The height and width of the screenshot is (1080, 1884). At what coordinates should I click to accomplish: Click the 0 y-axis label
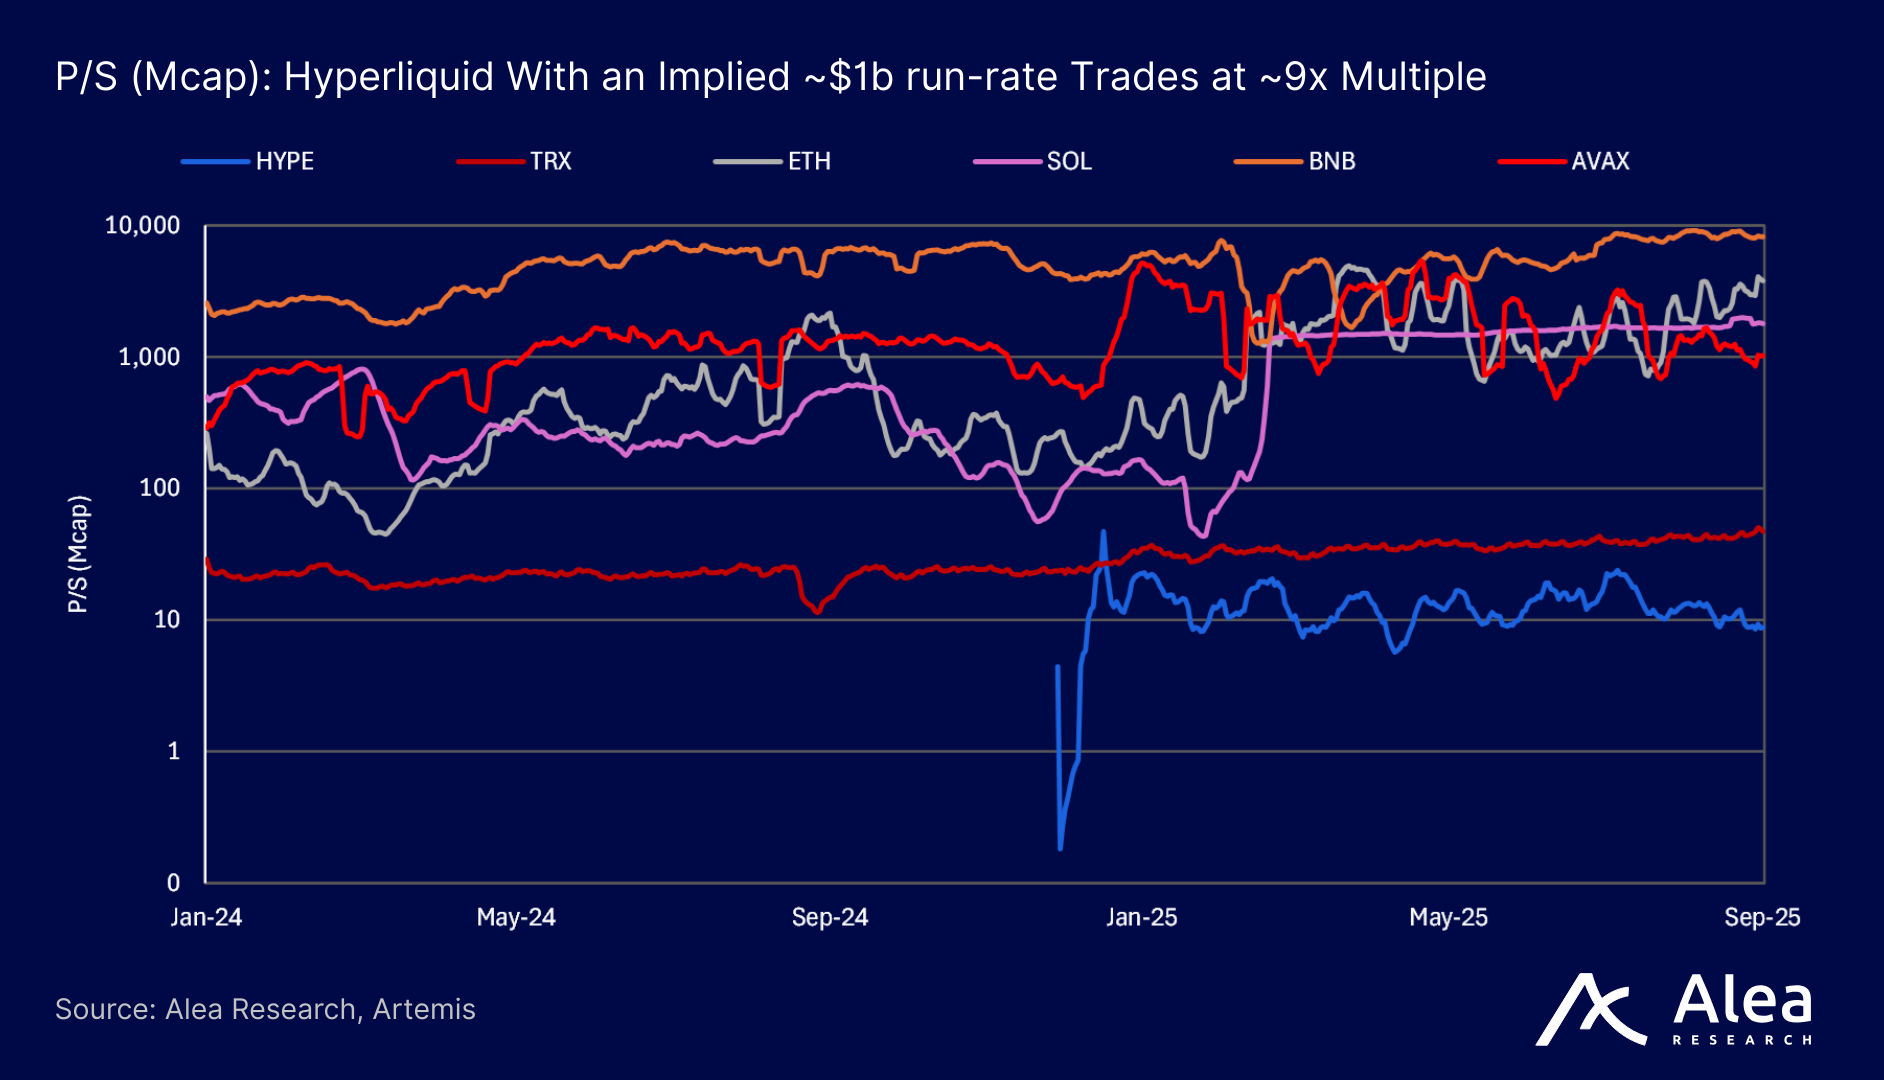(x=174, y=883)
